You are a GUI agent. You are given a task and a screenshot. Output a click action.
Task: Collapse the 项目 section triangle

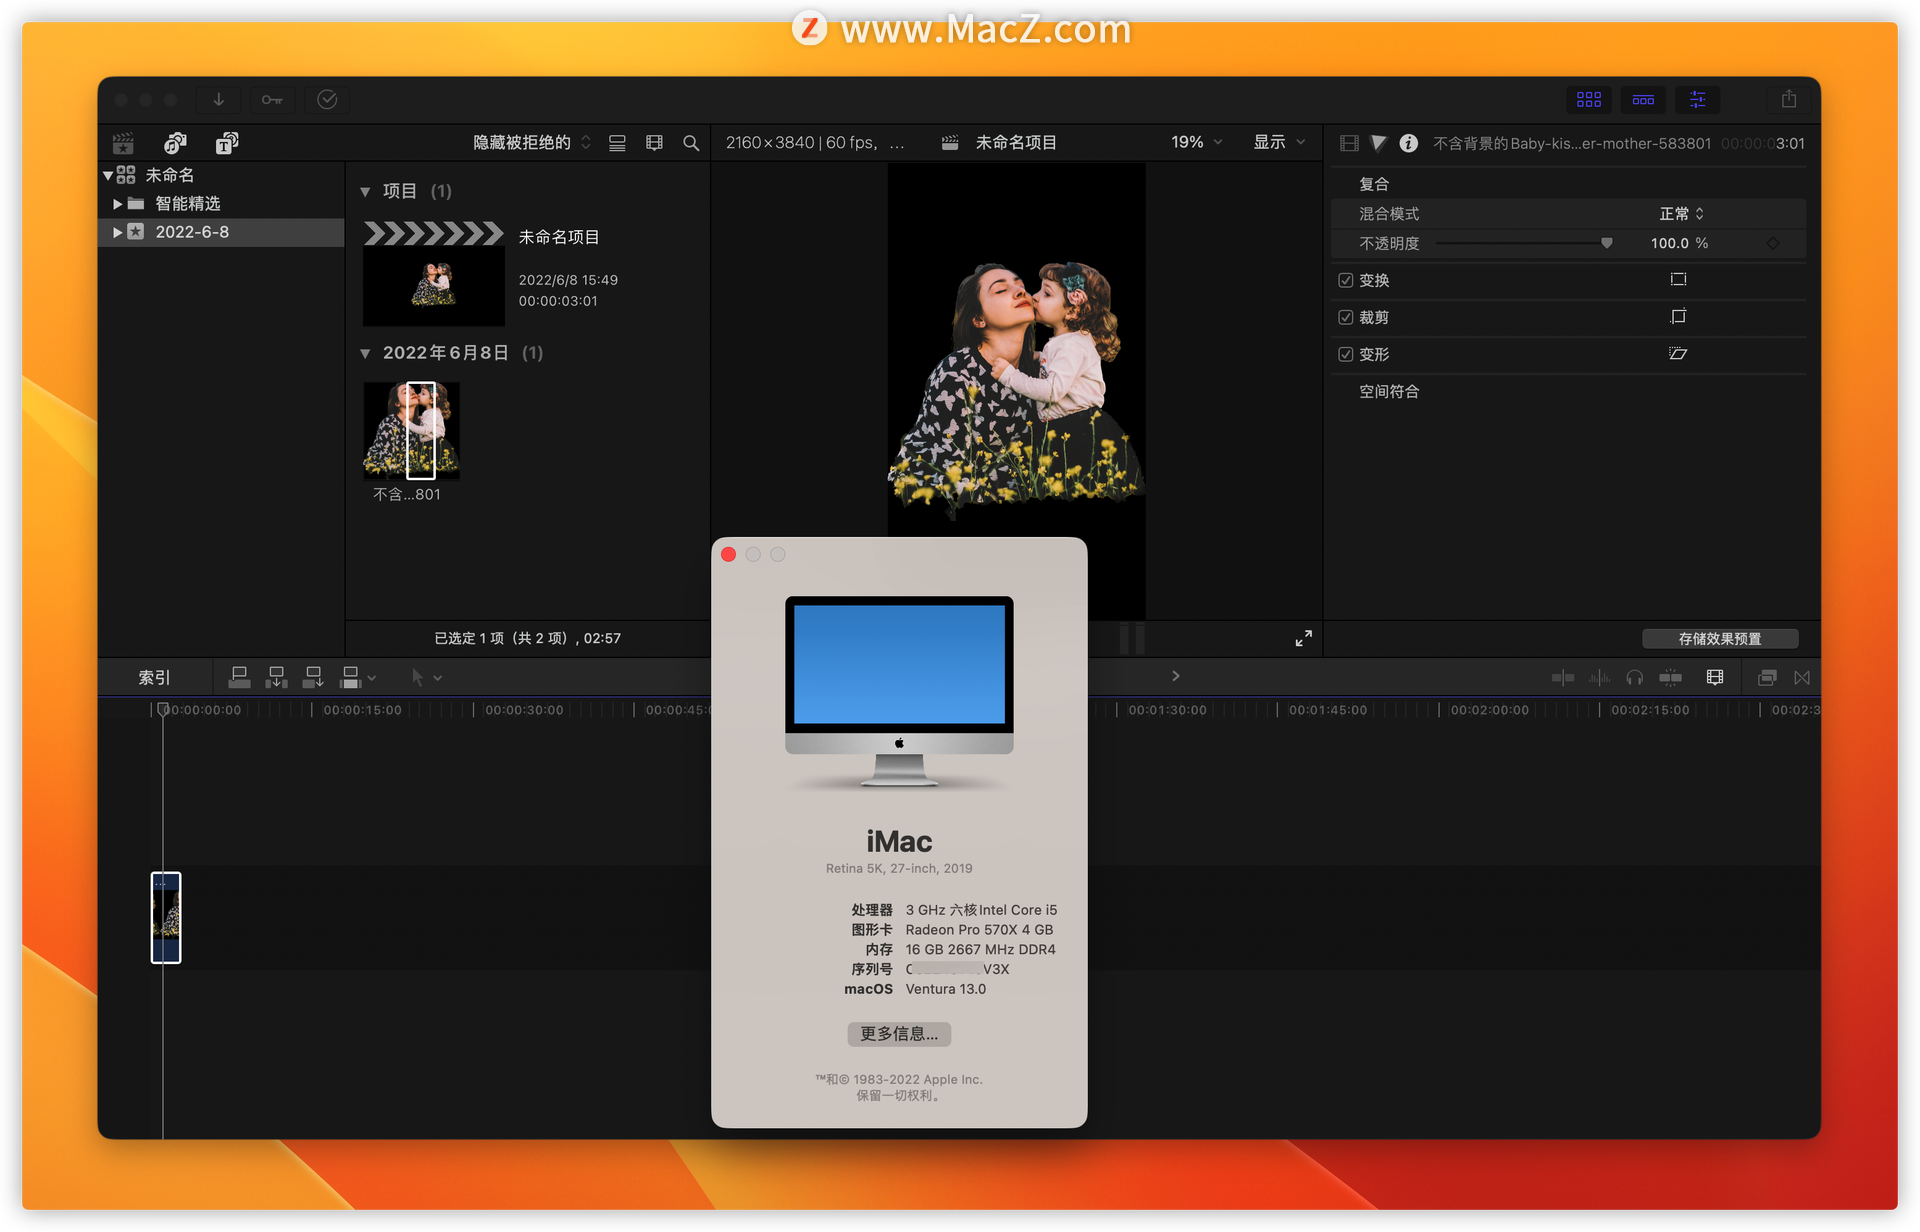coord(365,191)
